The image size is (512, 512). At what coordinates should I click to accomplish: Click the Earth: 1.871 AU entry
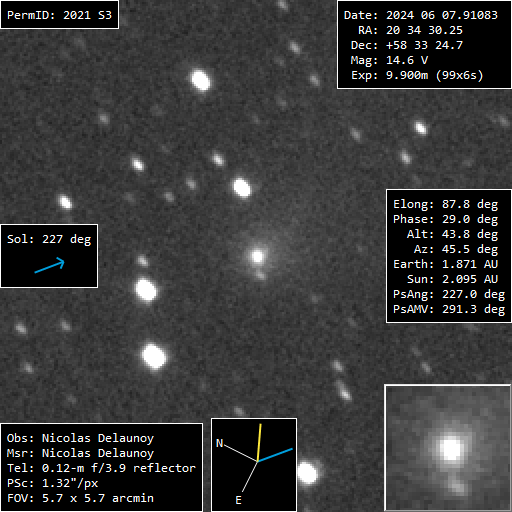tap(445, 264)
